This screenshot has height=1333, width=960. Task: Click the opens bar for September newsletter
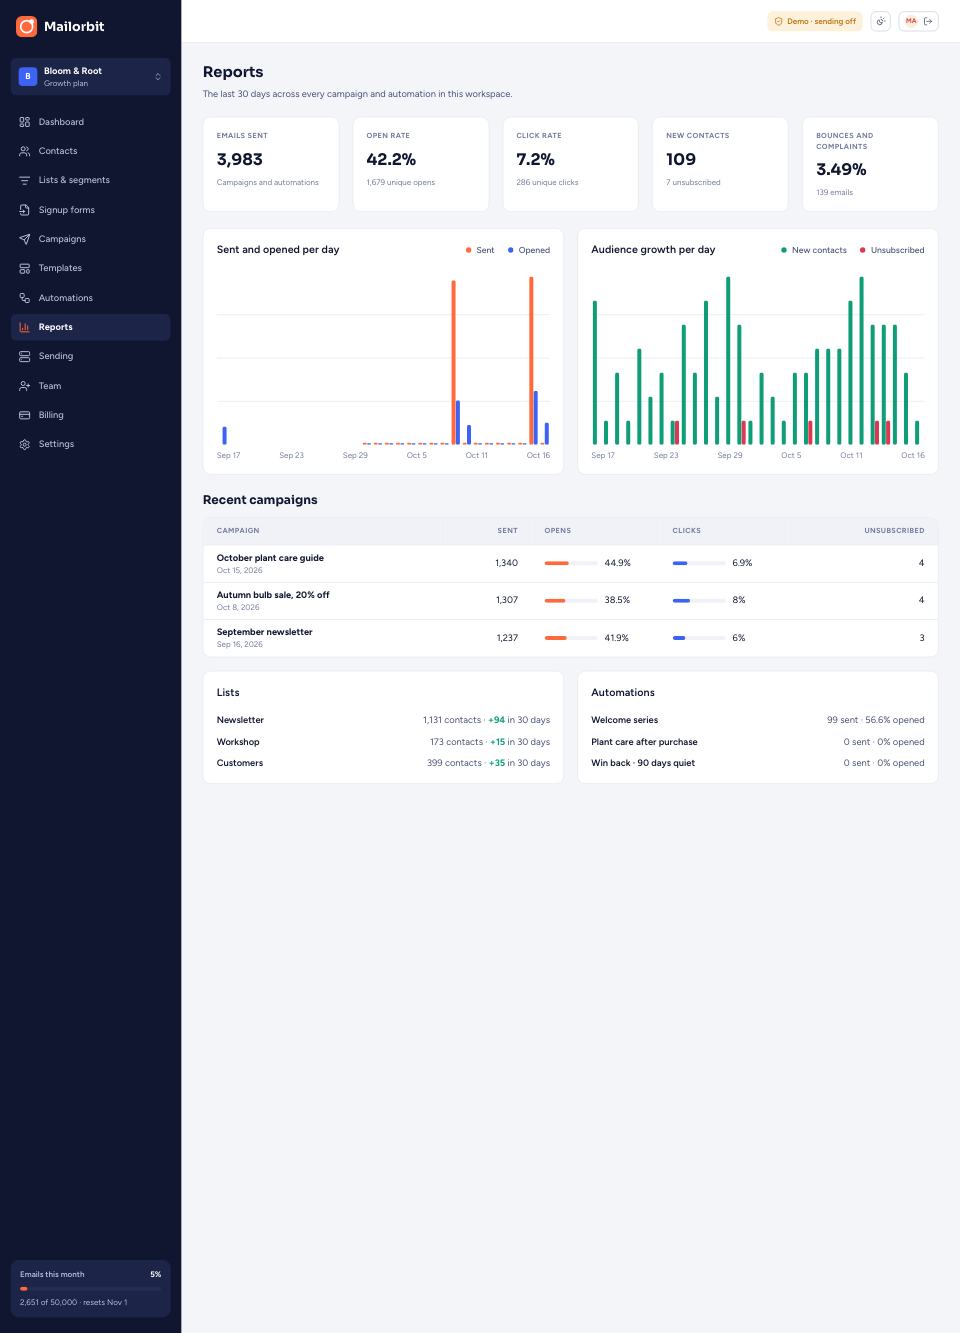571,638
